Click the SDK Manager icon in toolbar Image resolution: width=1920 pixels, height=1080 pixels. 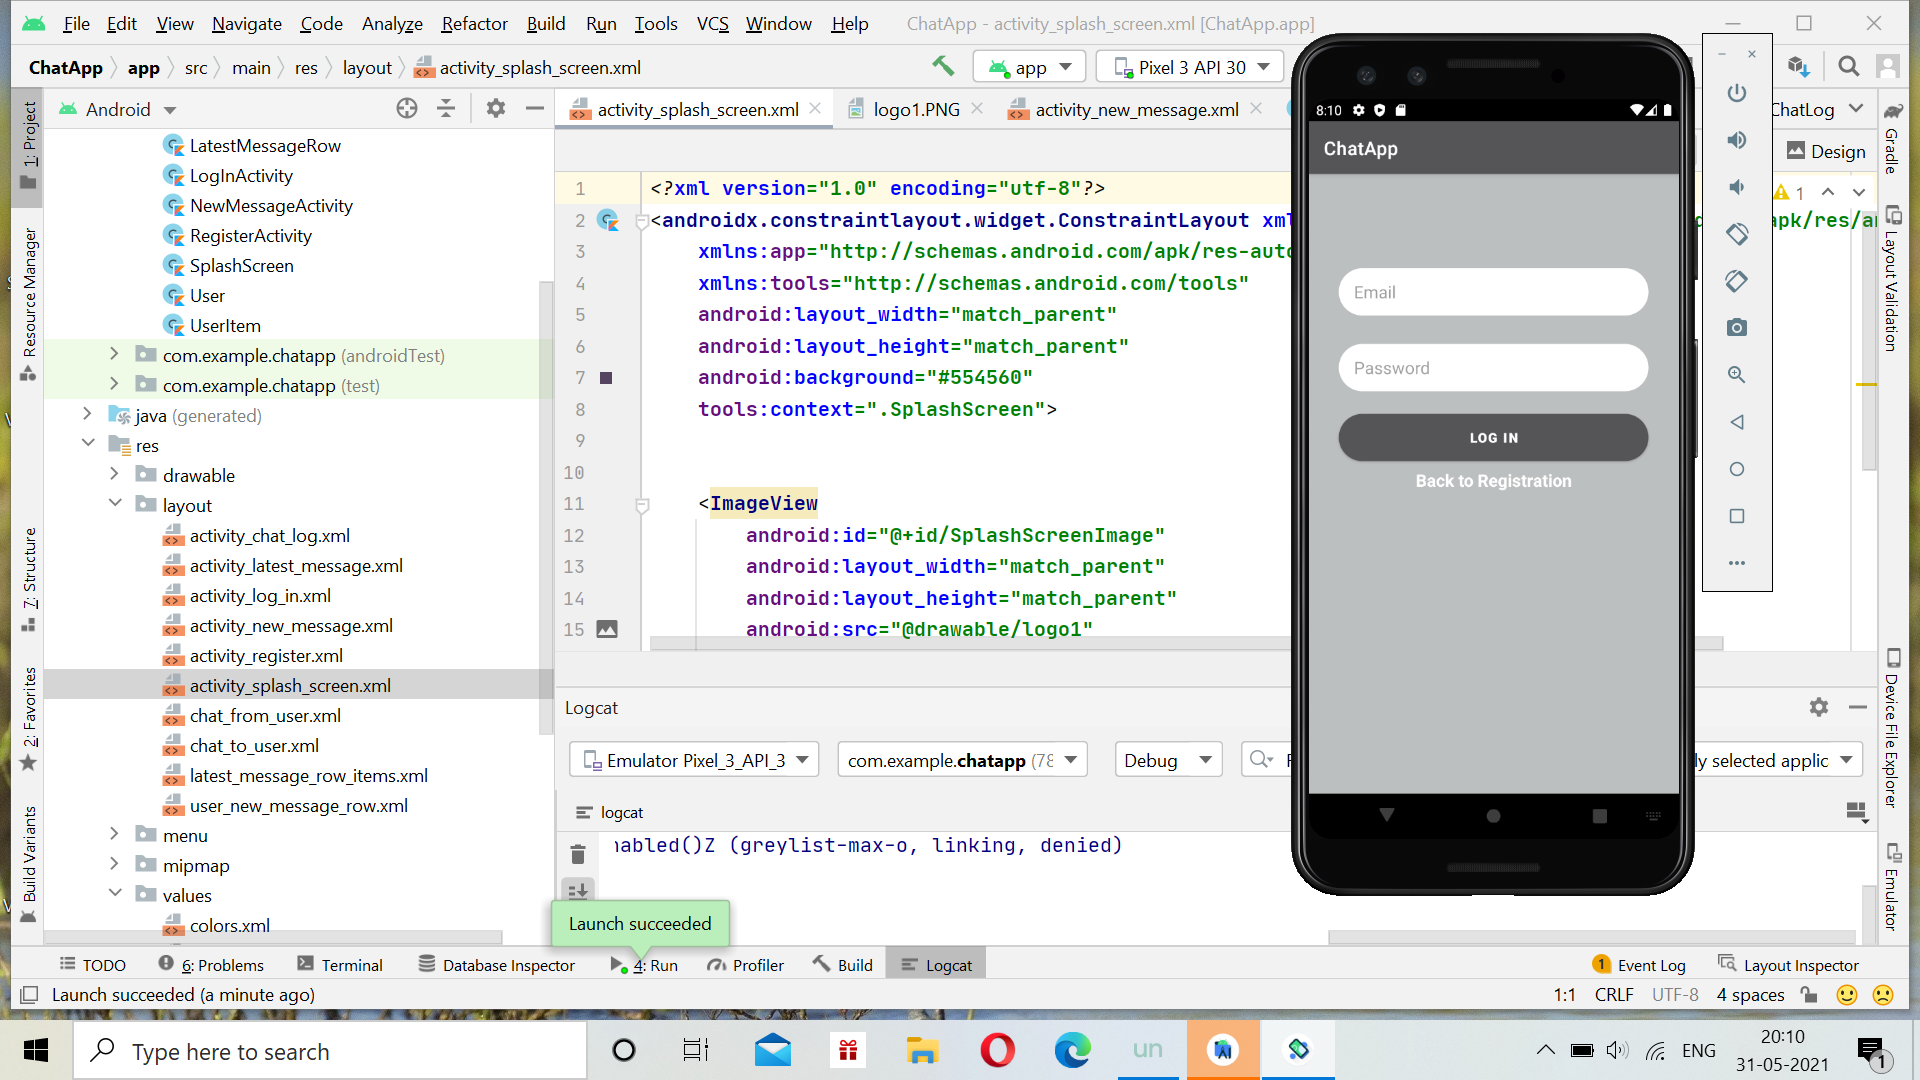pyautogui.click(x=1798, y=67)
